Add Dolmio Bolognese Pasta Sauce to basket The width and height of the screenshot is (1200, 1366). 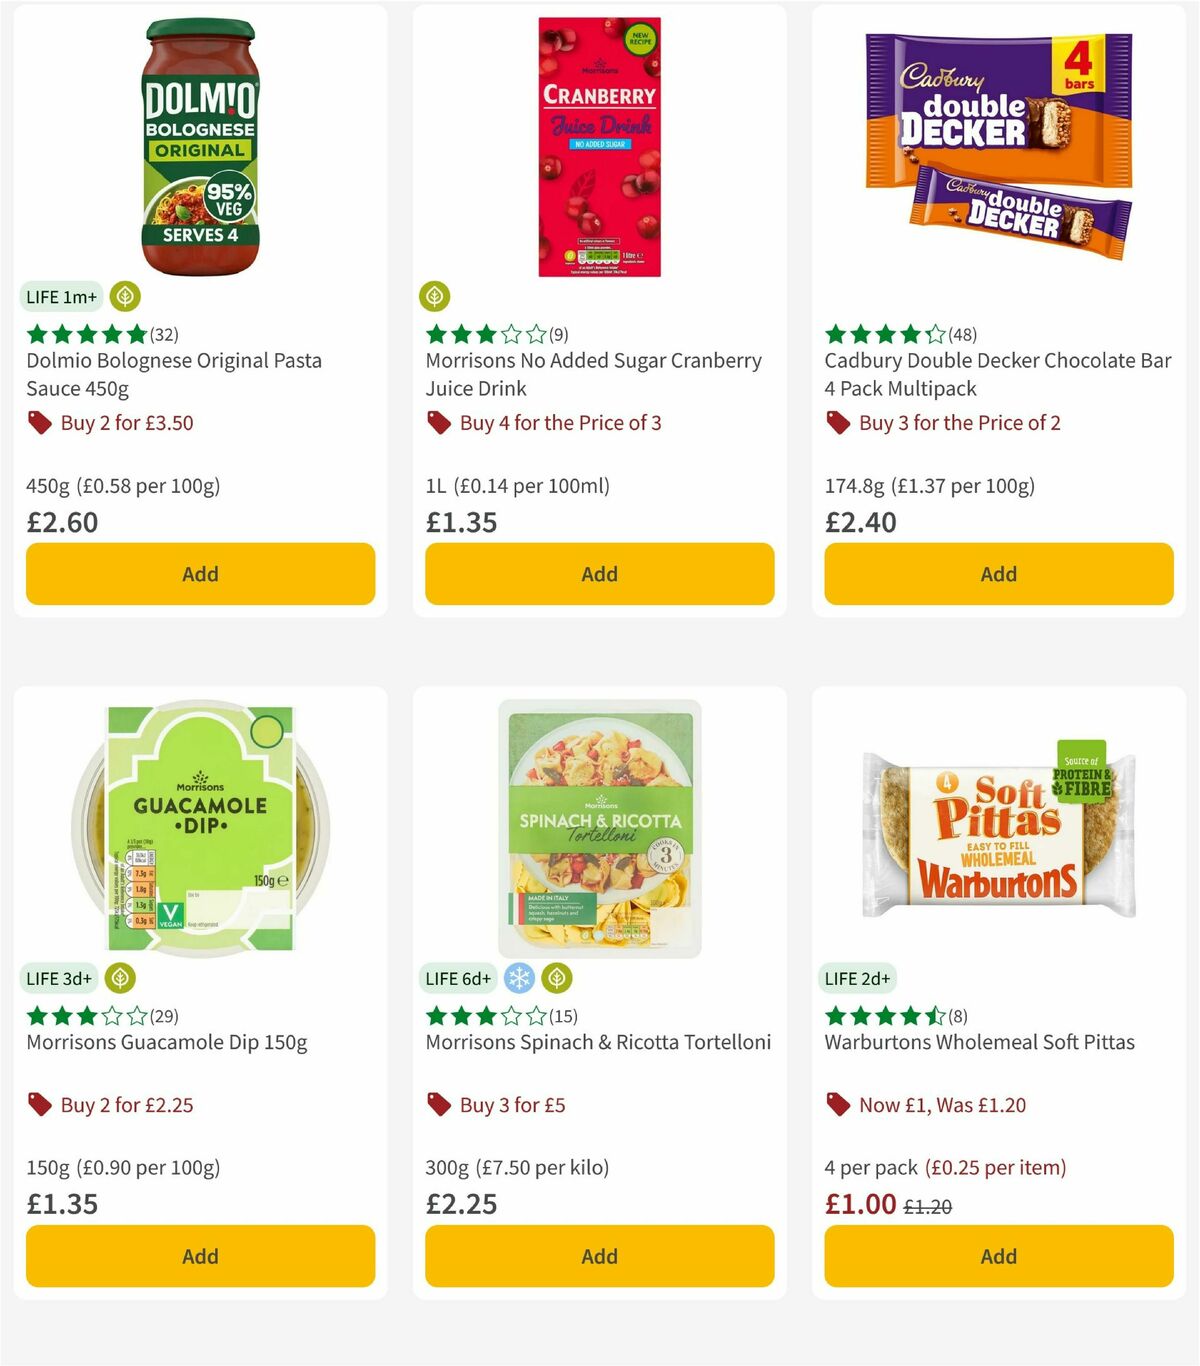point(200,574)
